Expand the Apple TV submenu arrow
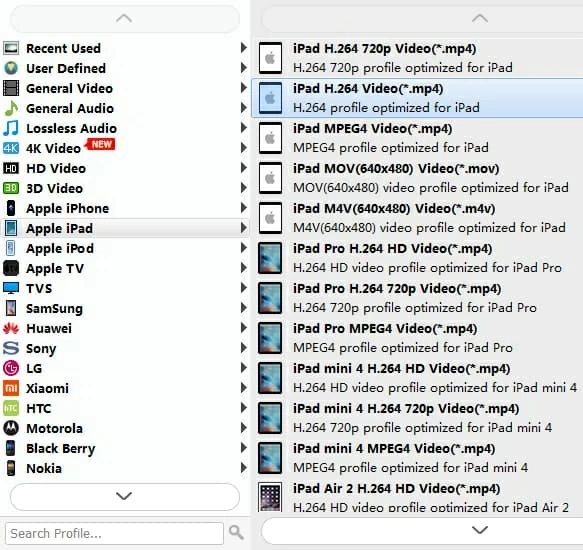This screenshot has height=550, width=583. pos(244,268)
